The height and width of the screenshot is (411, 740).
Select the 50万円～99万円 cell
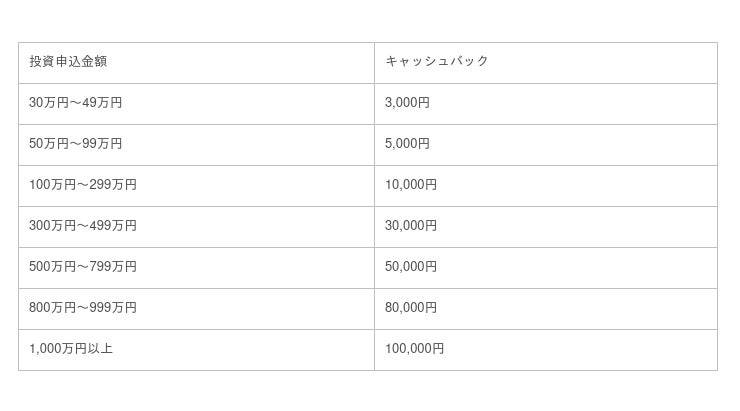point(196,144)
